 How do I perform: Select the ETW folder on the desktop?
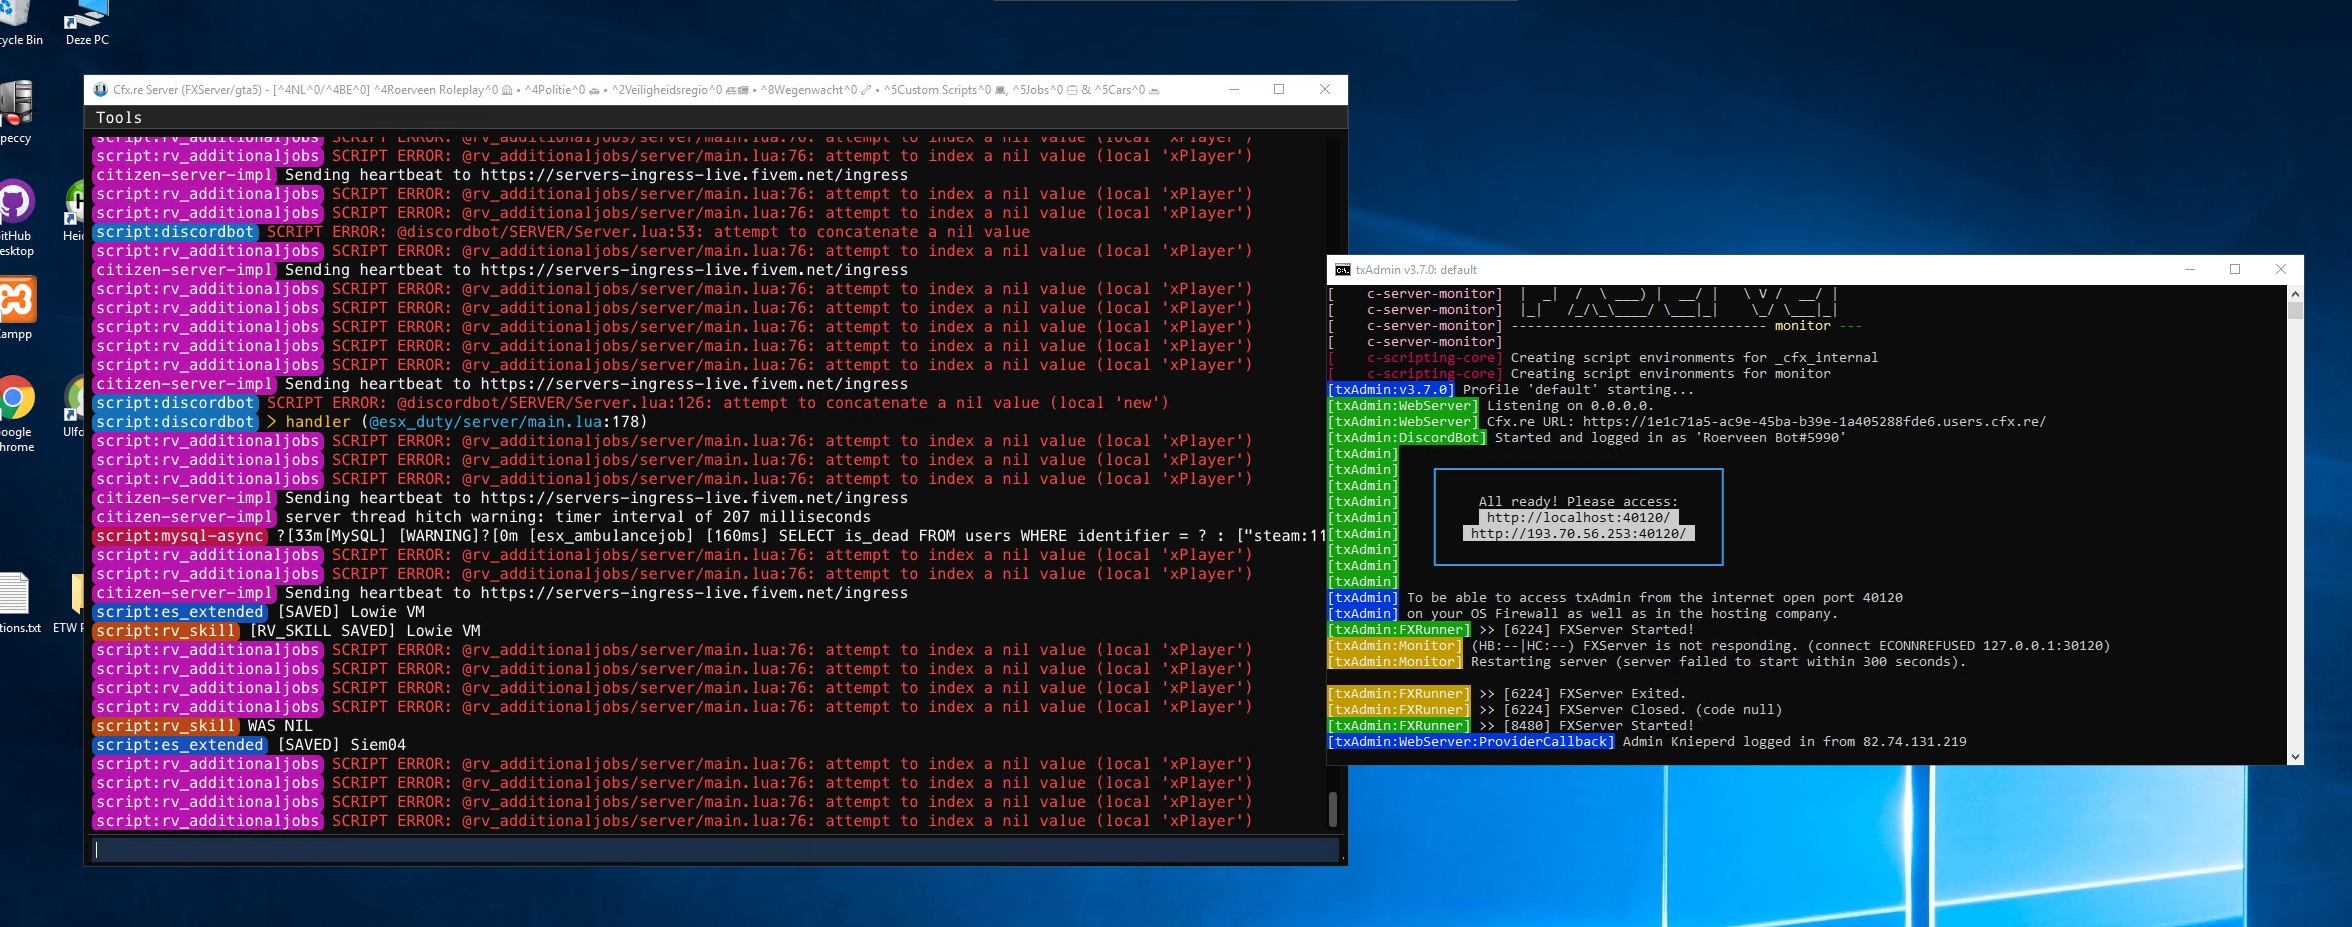(x=76, y=594)
